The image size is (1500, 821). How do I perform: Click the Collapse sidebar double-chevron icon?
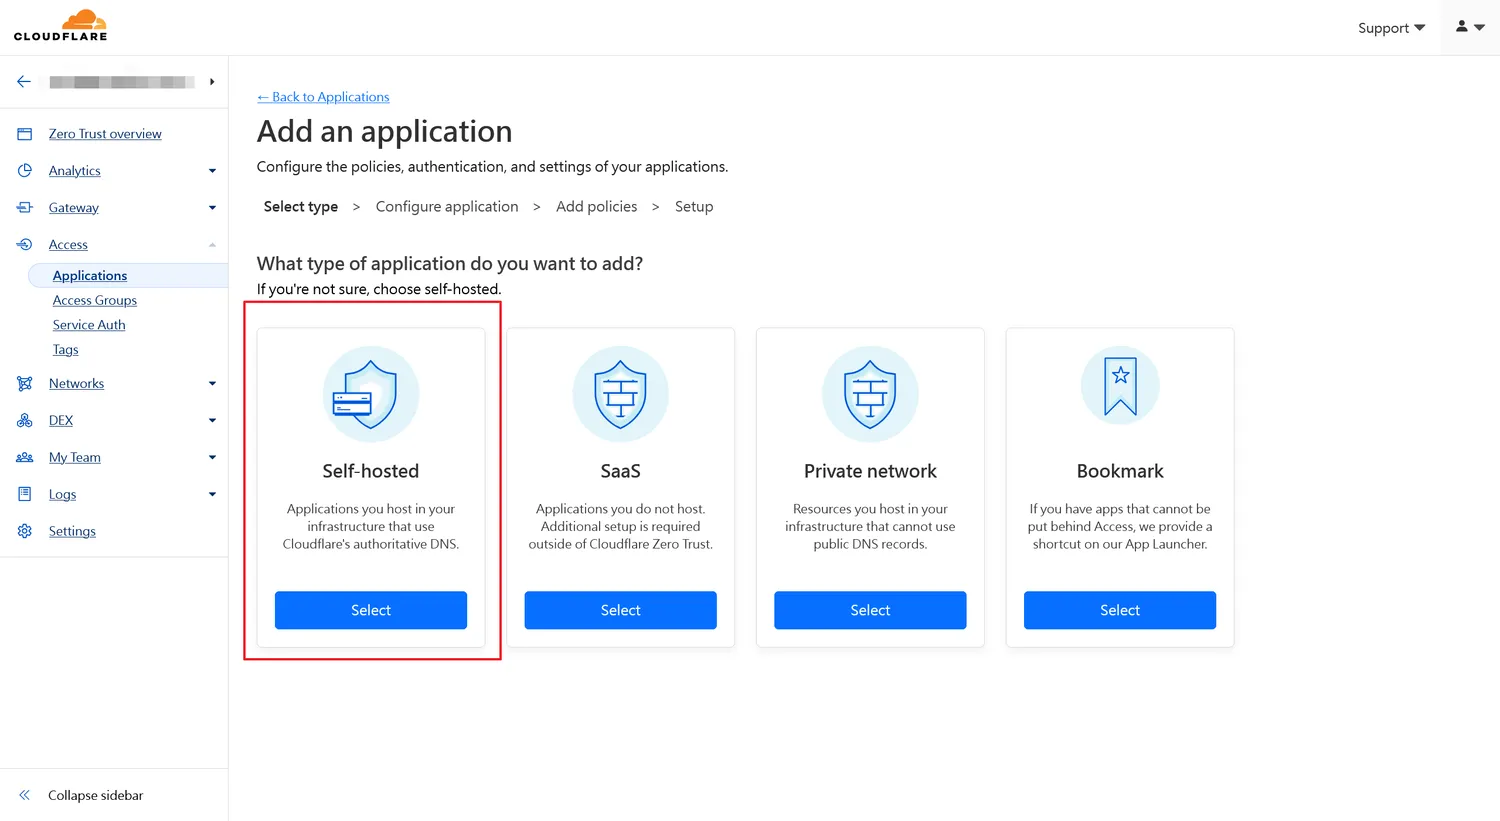coord(25,795)
